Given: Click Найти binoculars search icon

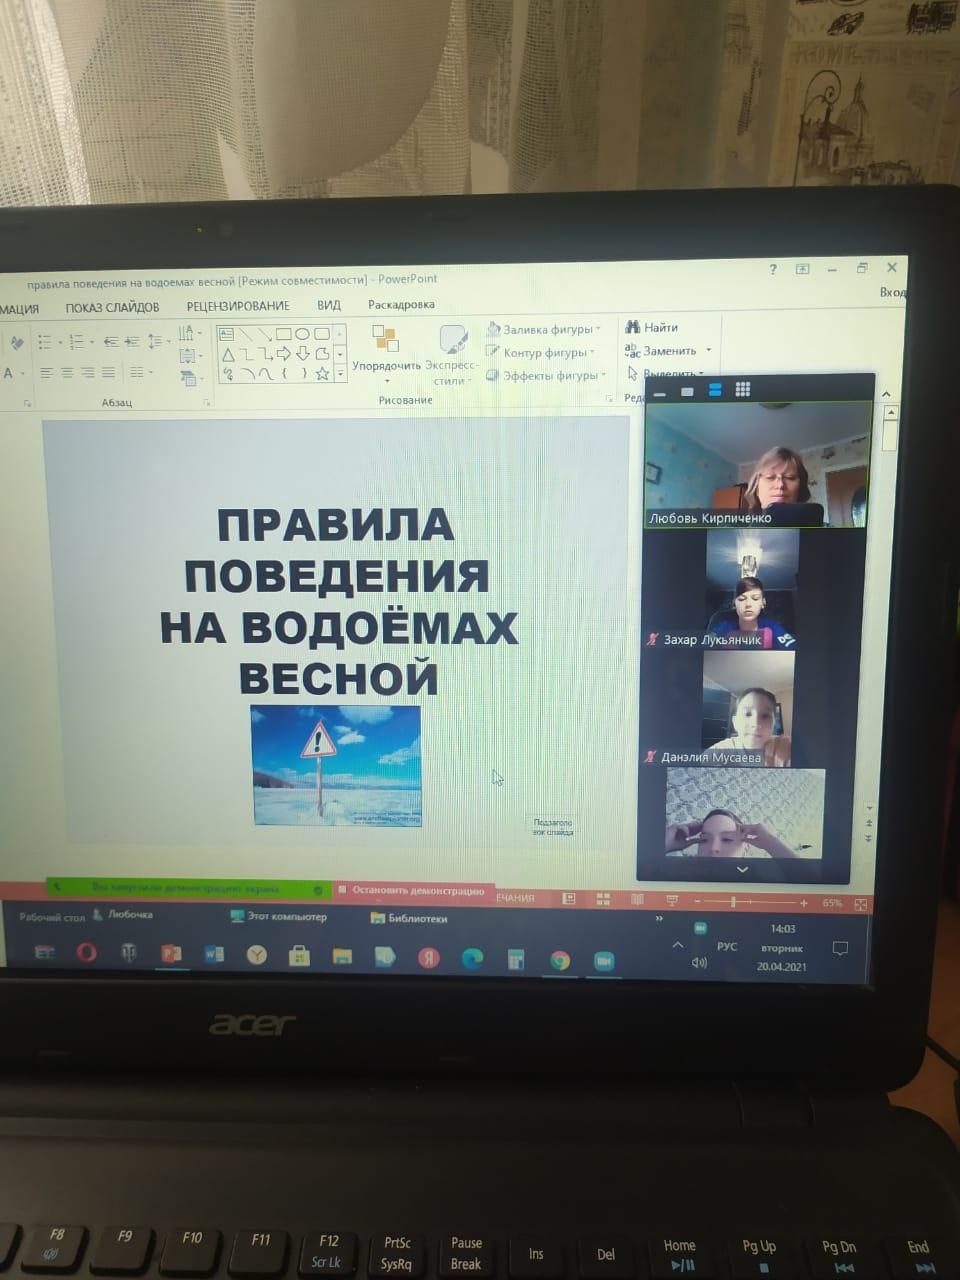Looking at the screenshot, I should [x=632, y=326].
